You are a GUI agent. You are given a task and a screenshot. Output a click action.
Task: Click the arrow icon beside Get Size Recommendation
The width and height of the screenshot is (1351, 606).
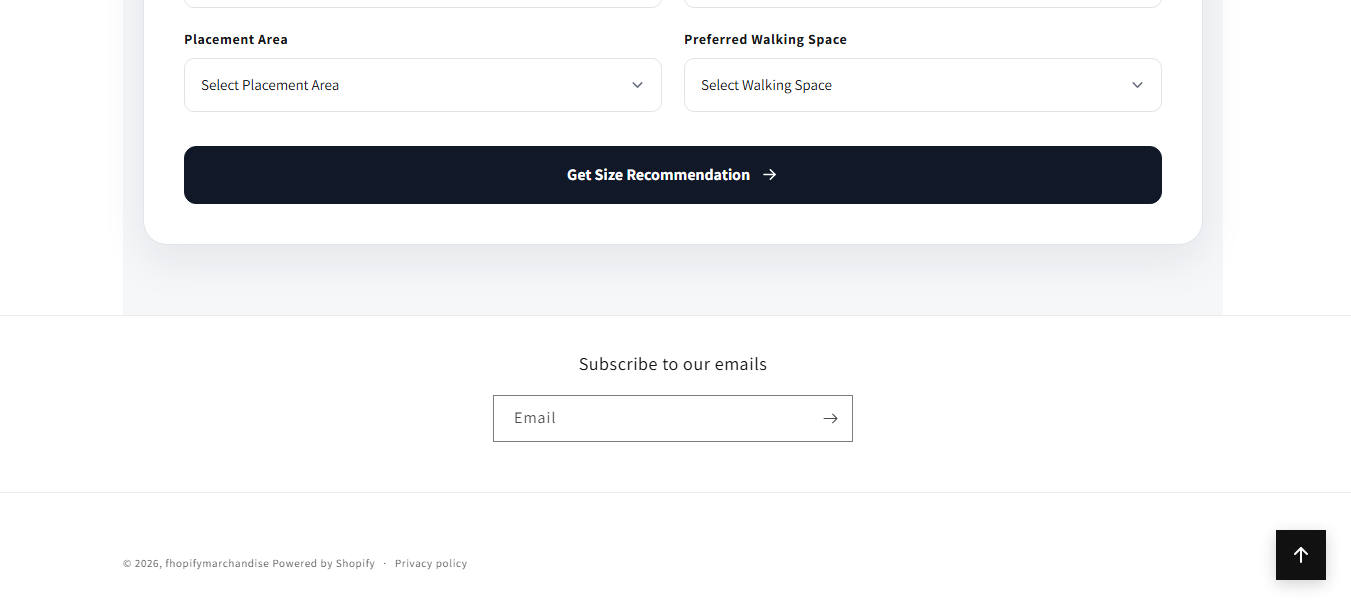pos(769,175)
